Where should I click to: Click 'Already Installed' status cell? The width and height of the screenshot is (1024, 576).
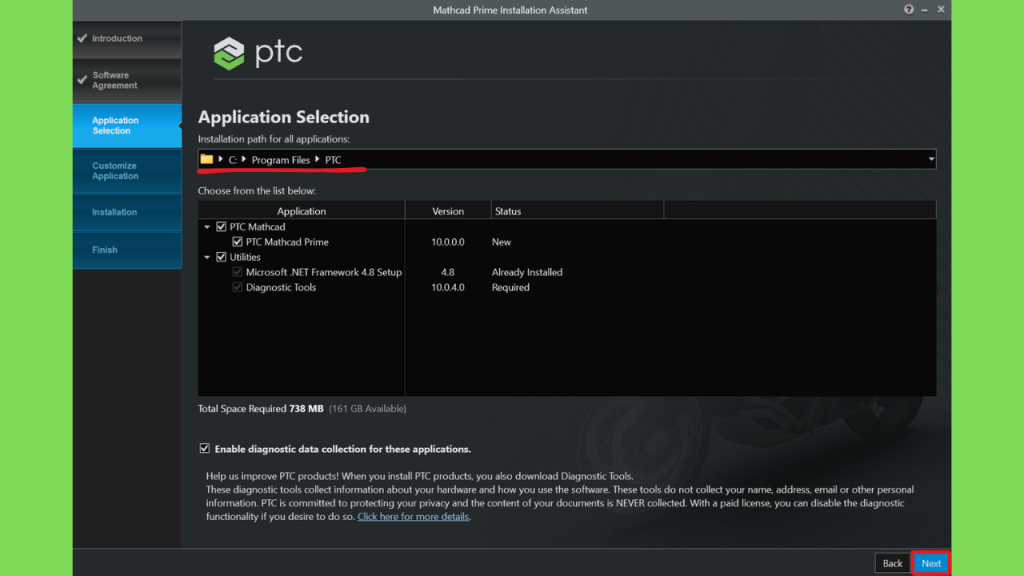pos(527,272)
